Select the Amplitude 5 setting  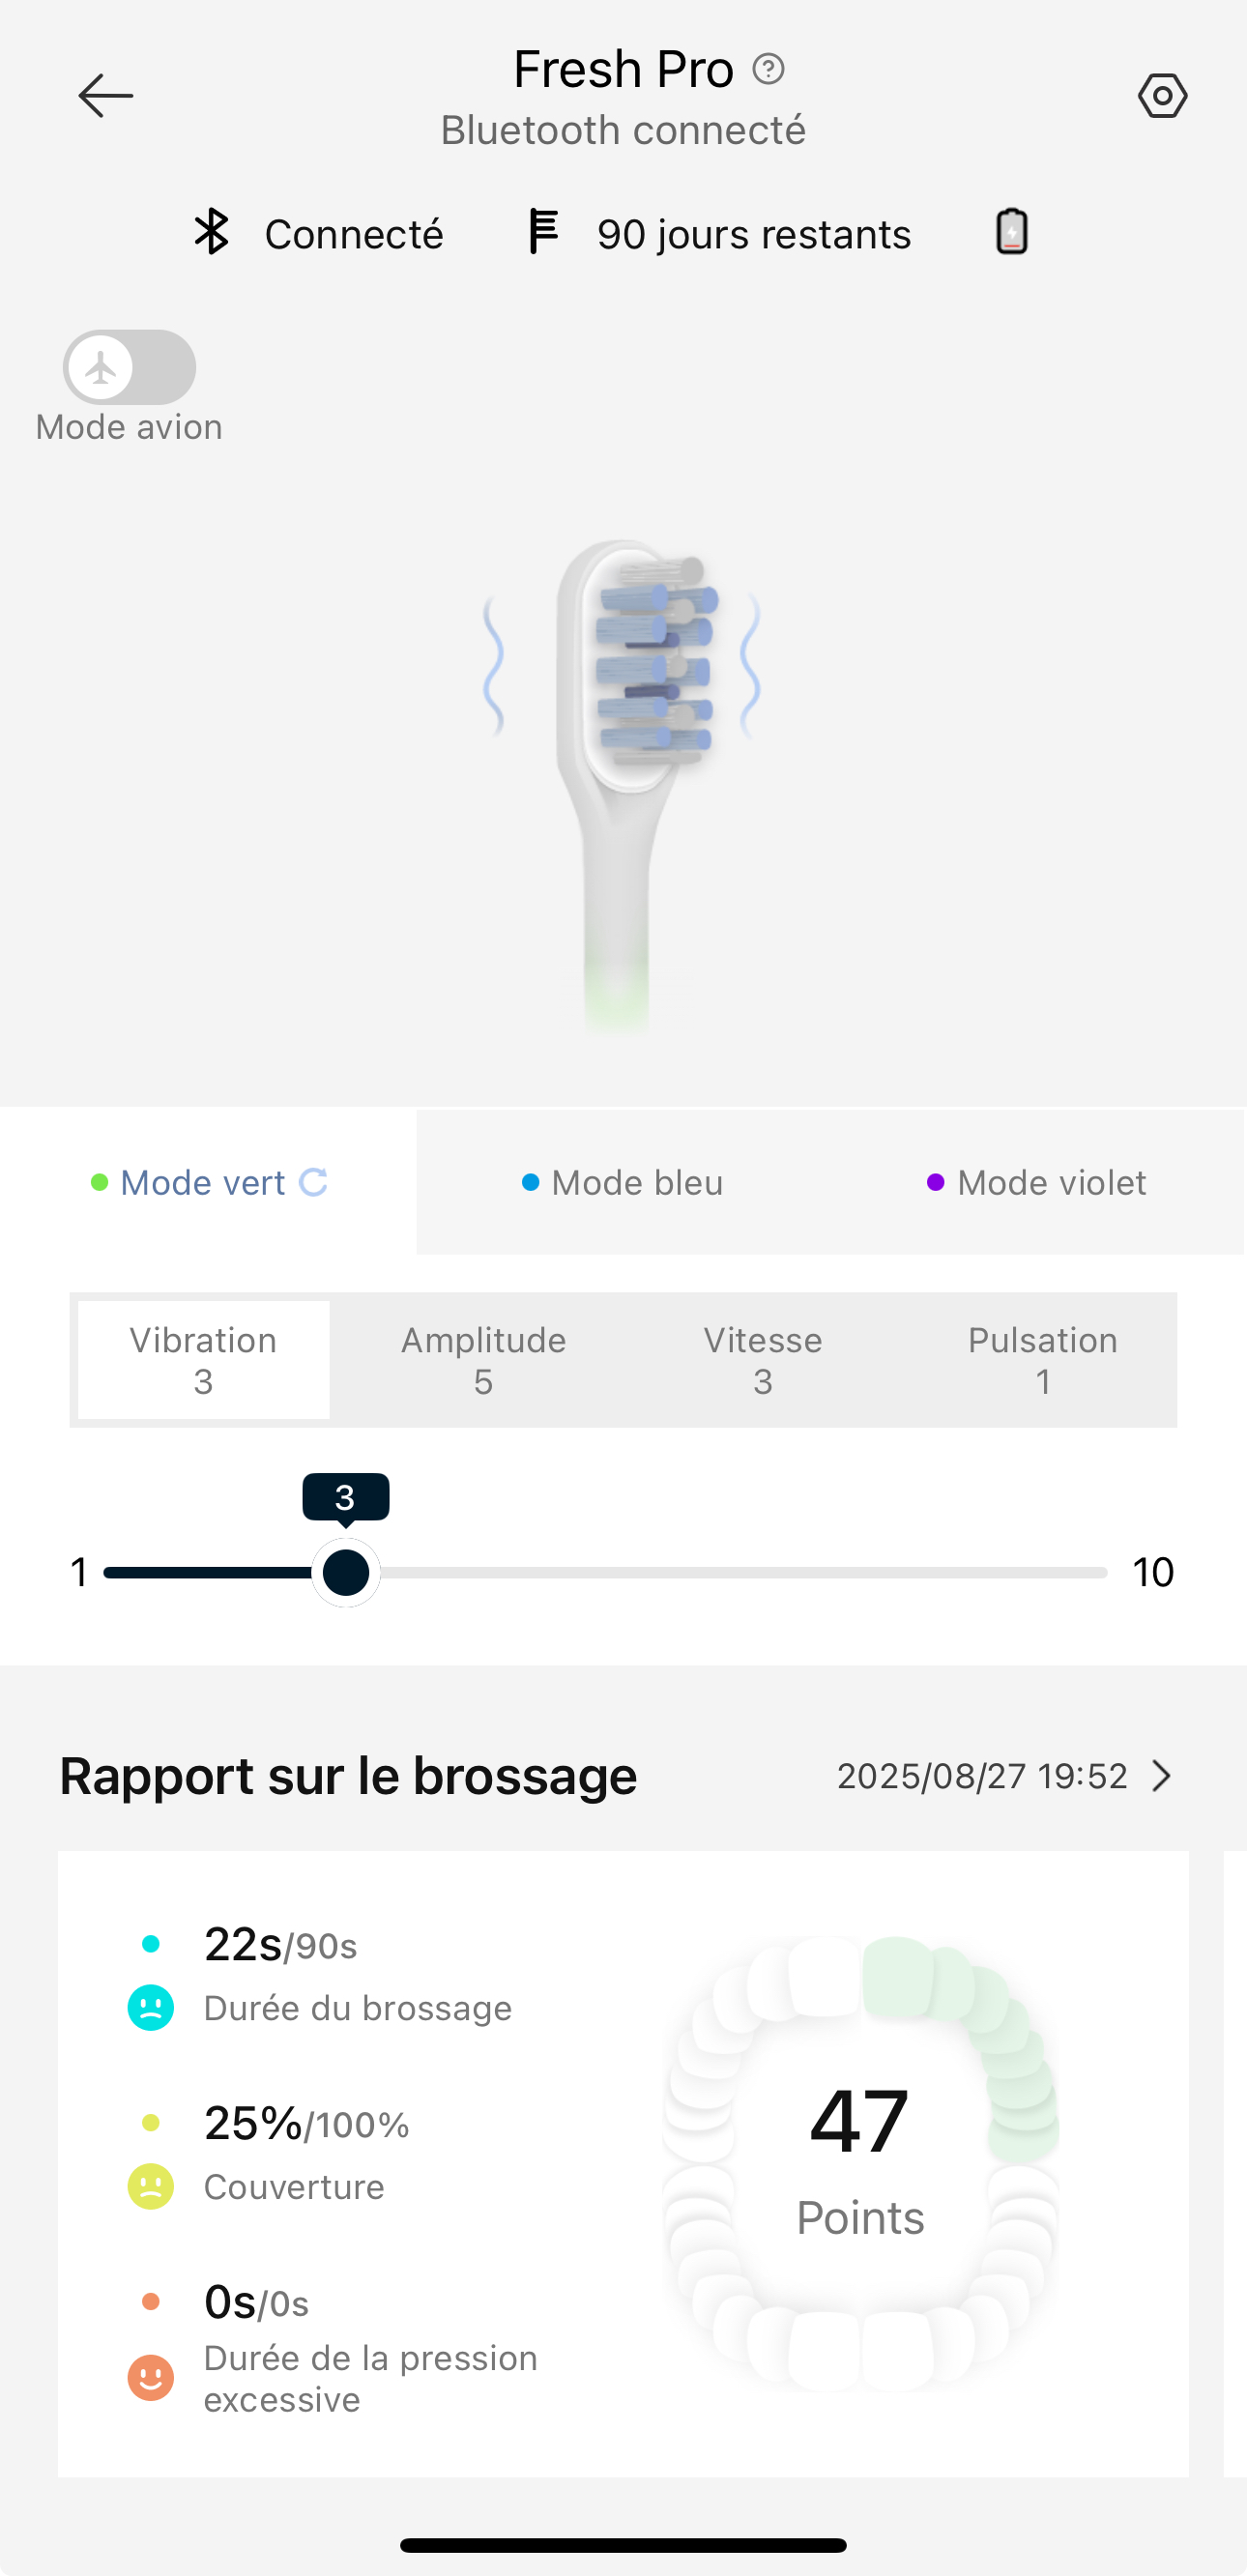[483, 1360]
